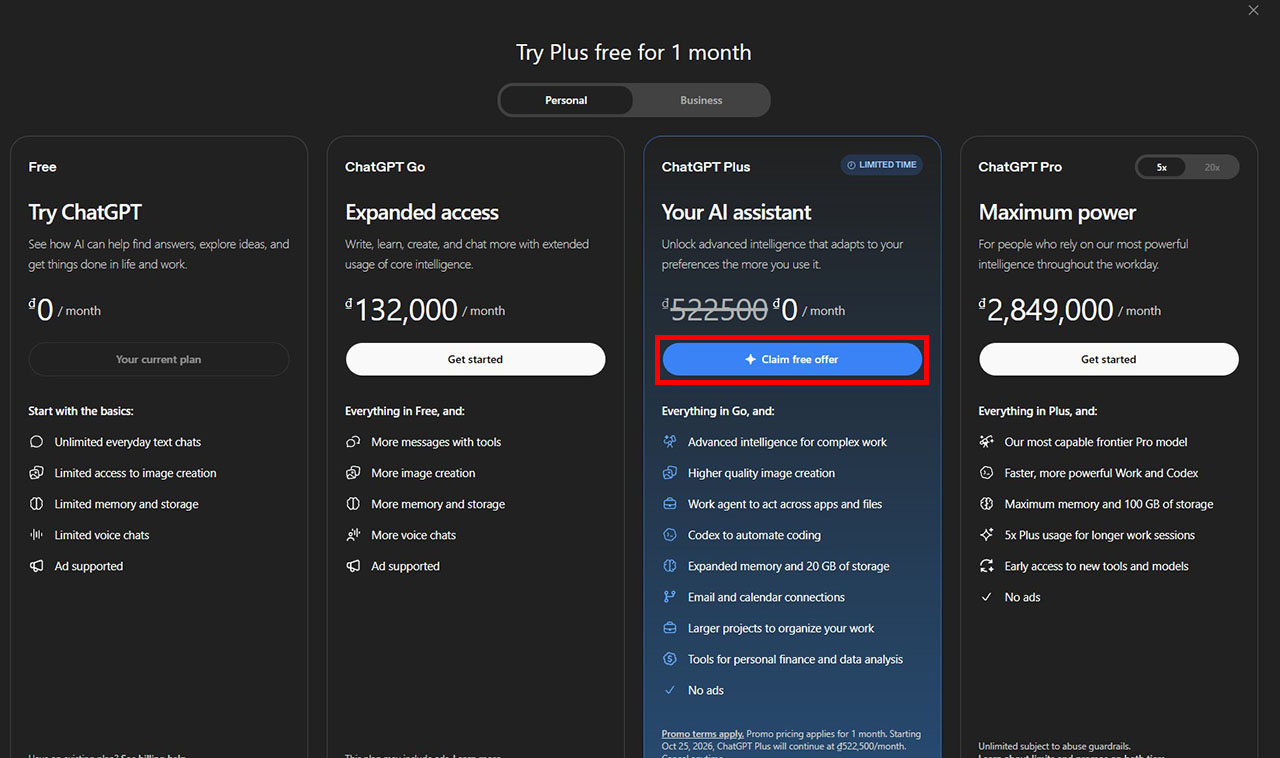Click the icon beside Higher quality image creation
The height and width of the screenshot is (758, 1280).
tap(670, 473)
